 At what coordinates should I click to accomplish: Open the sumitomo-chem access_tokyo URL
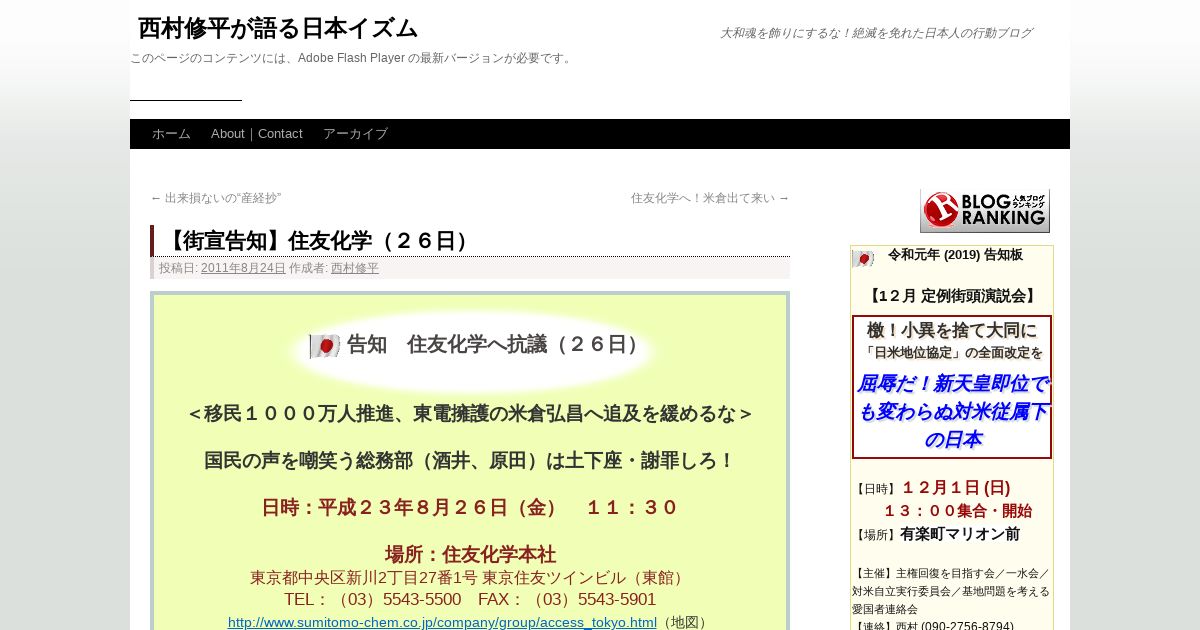(442, 622)
